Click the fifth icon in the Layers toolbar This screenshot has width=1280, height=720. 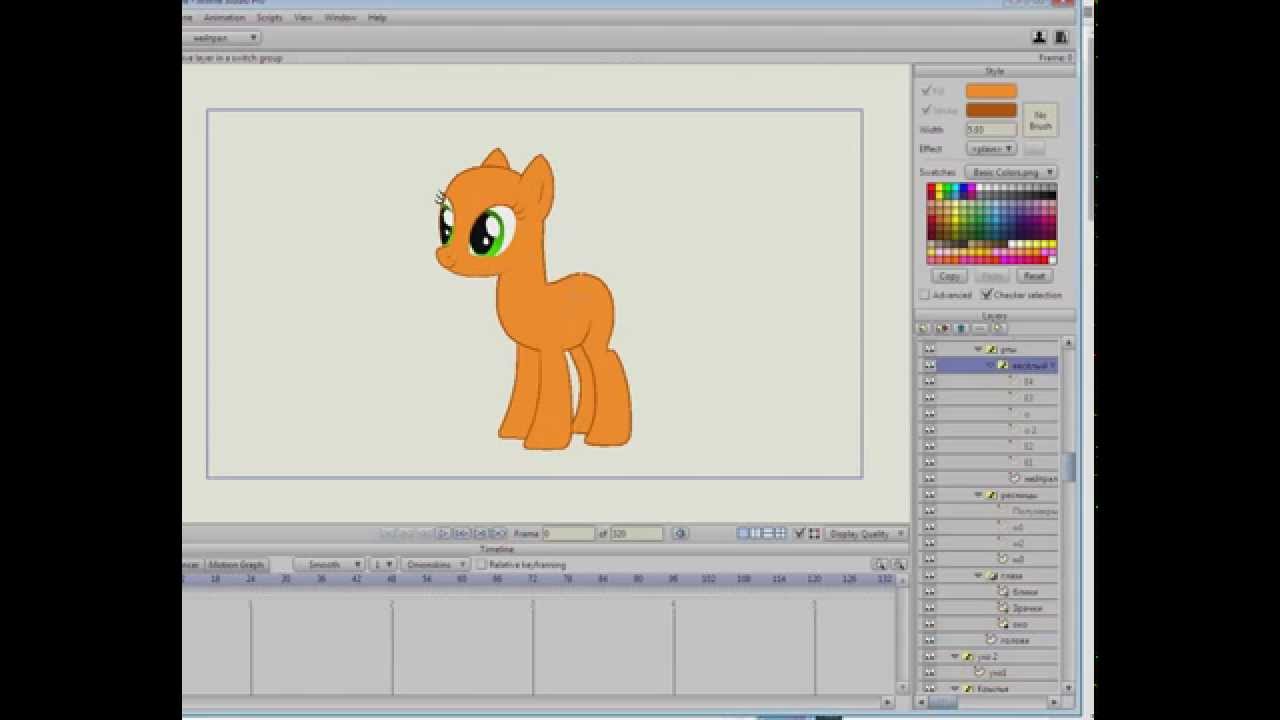(x=999, y=329)
